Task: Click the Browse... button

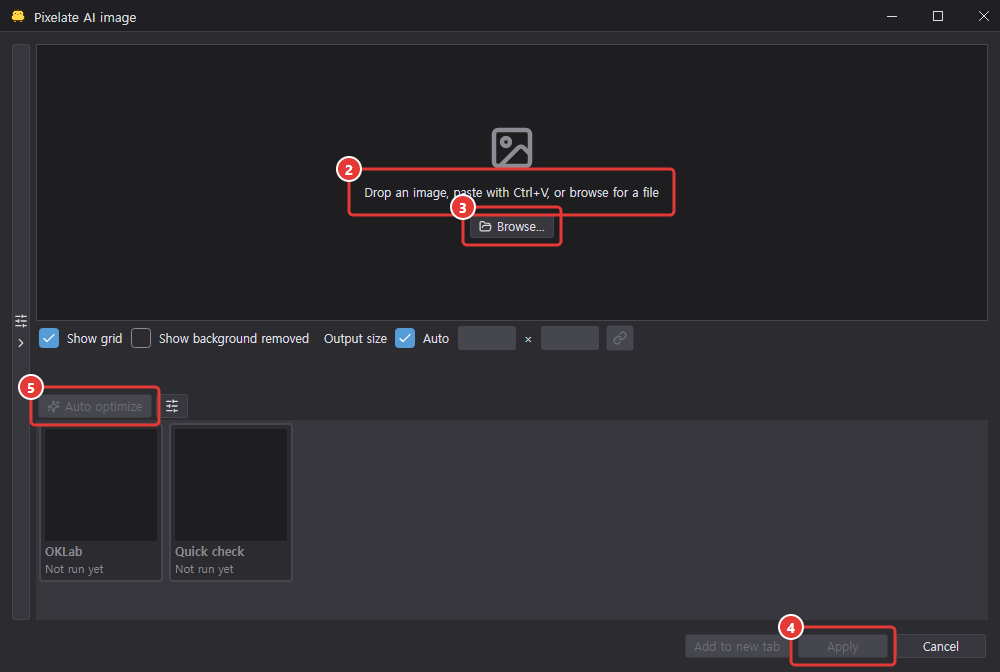Action: (511, 226)
